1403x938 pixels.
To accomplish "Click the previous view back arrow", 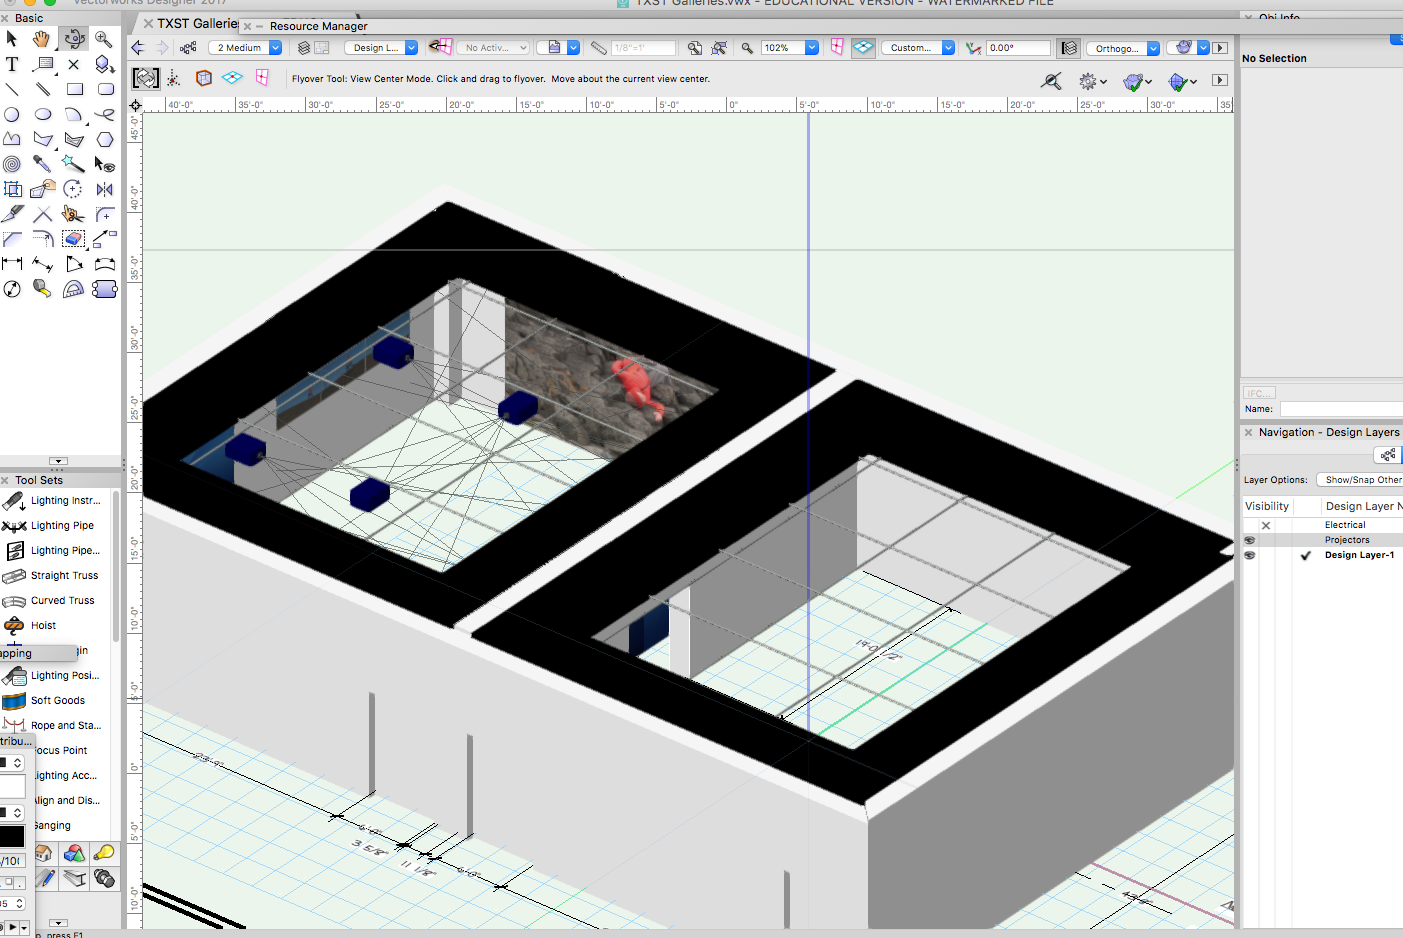I will (138, 48).
